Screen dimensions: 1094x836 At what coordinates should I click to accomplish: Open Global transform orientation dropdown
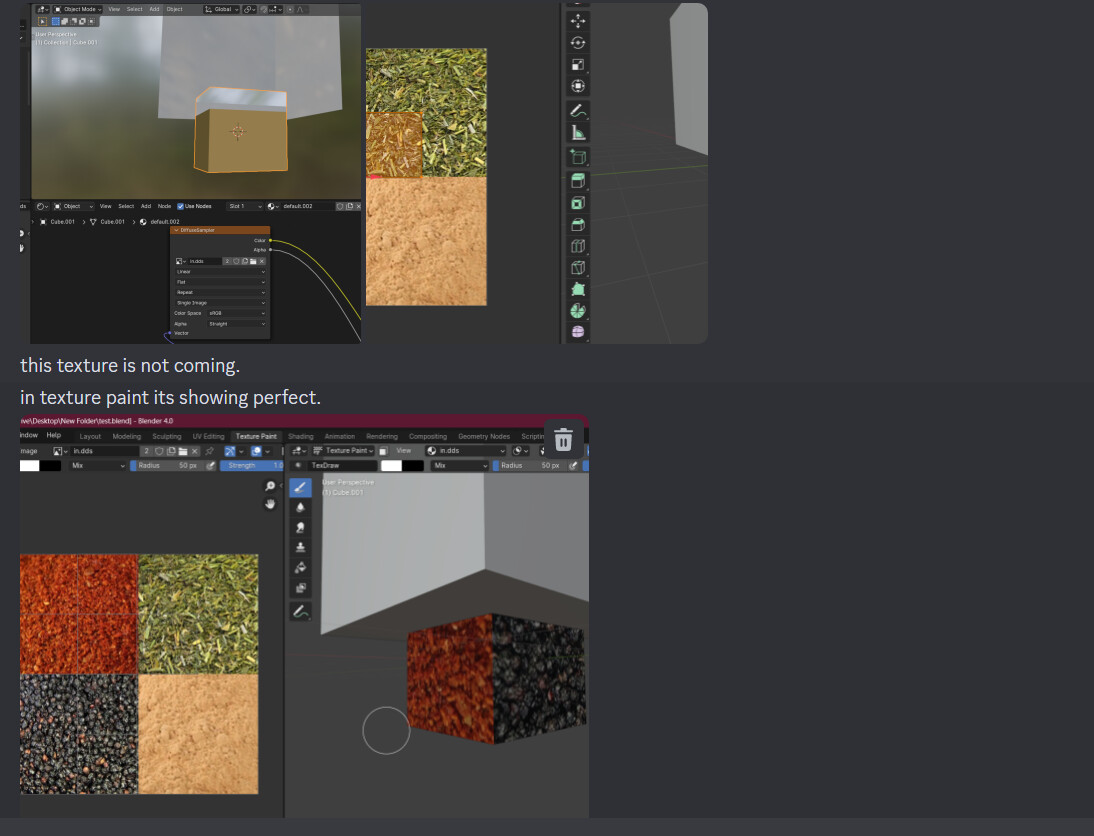(x=221, y=10)
